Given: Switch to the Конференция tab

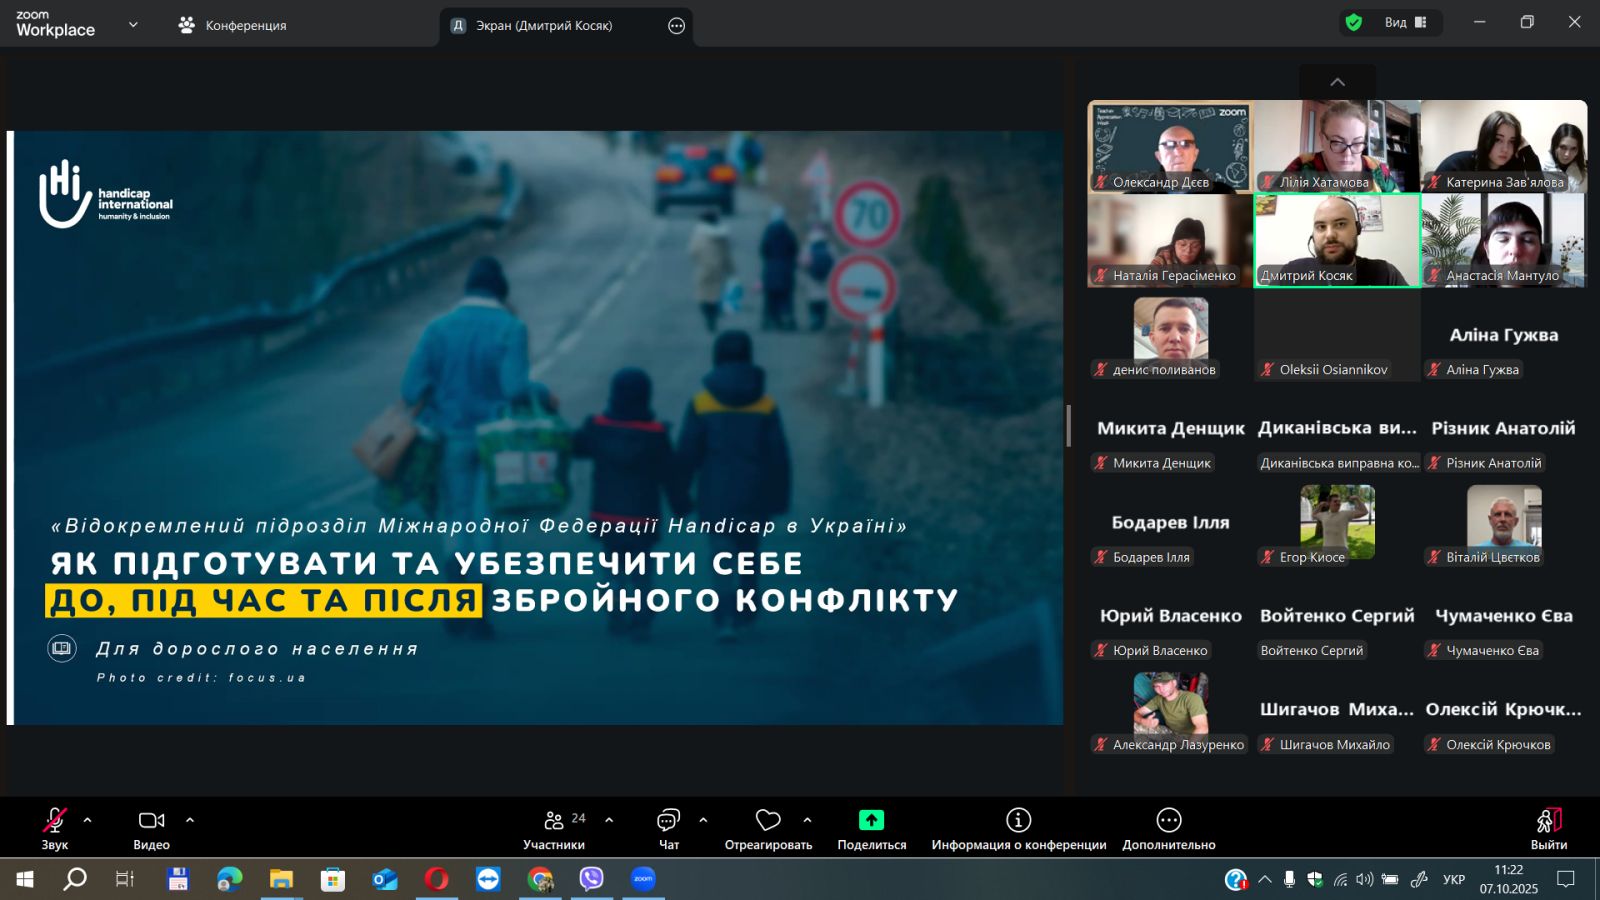Looking at the screenshot, I should [x=232, y=25].
